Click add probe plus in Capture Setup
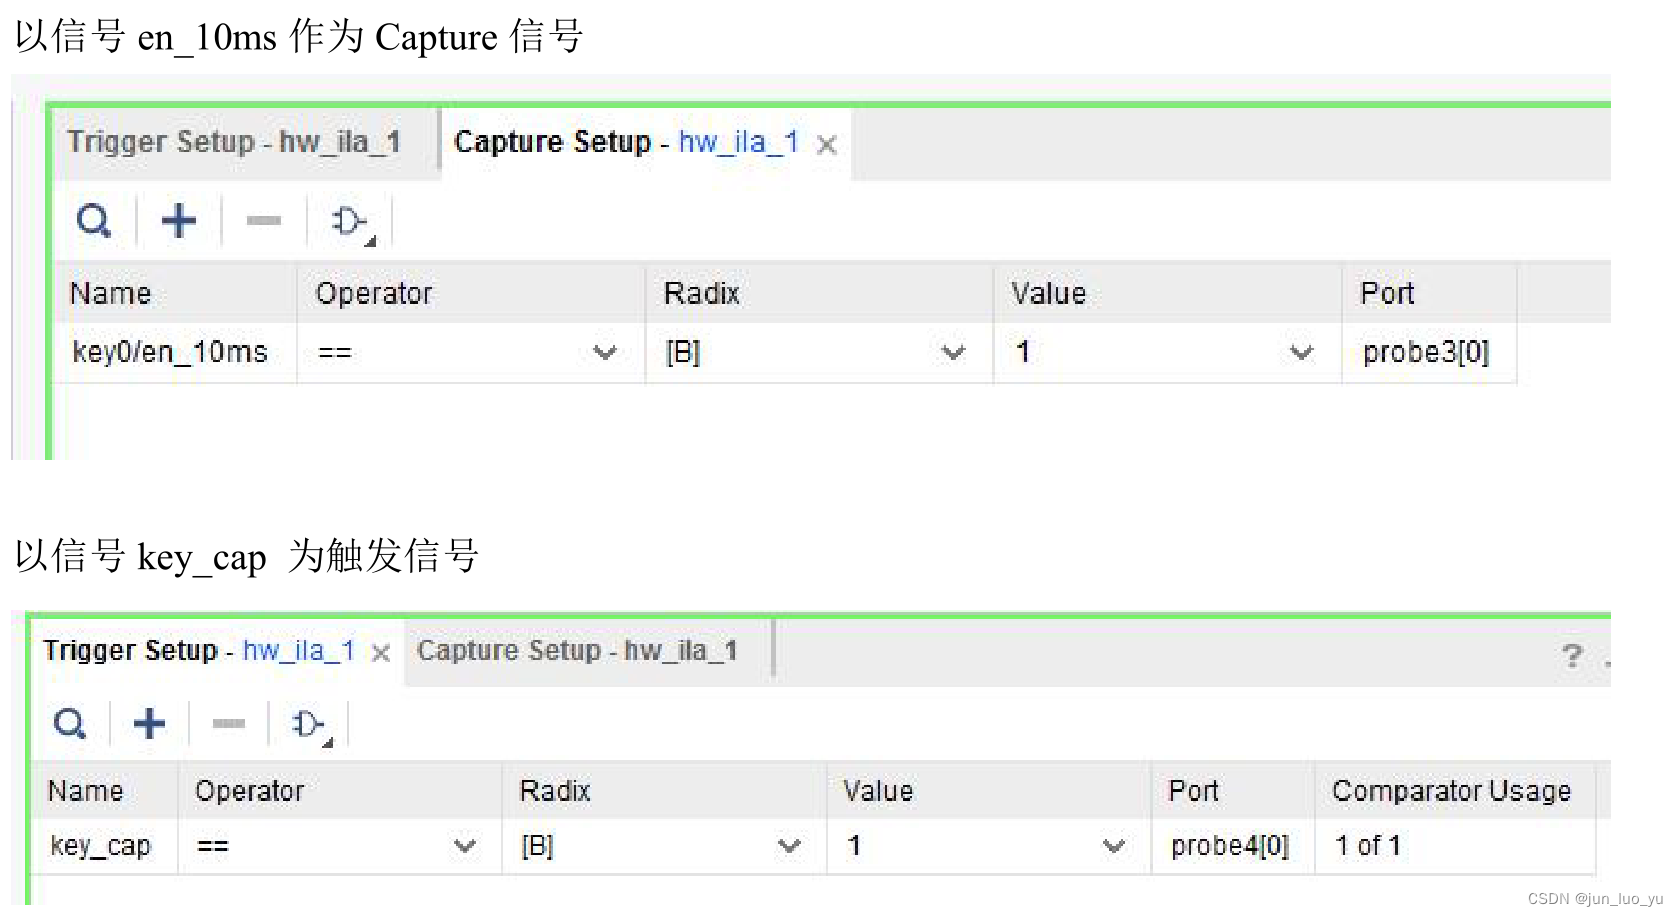Image resolution: width=1678 pixels, height=916 pixels. pos(179,220)
